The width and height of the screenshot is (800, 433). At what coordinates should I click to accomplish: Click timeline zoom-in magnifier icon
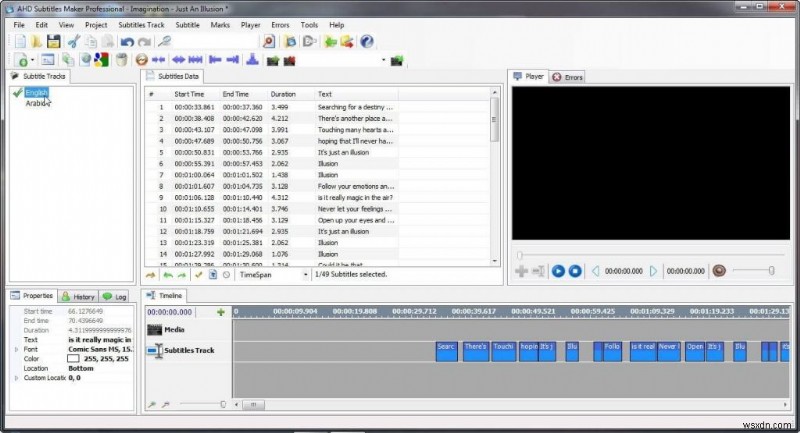[152, 404]
